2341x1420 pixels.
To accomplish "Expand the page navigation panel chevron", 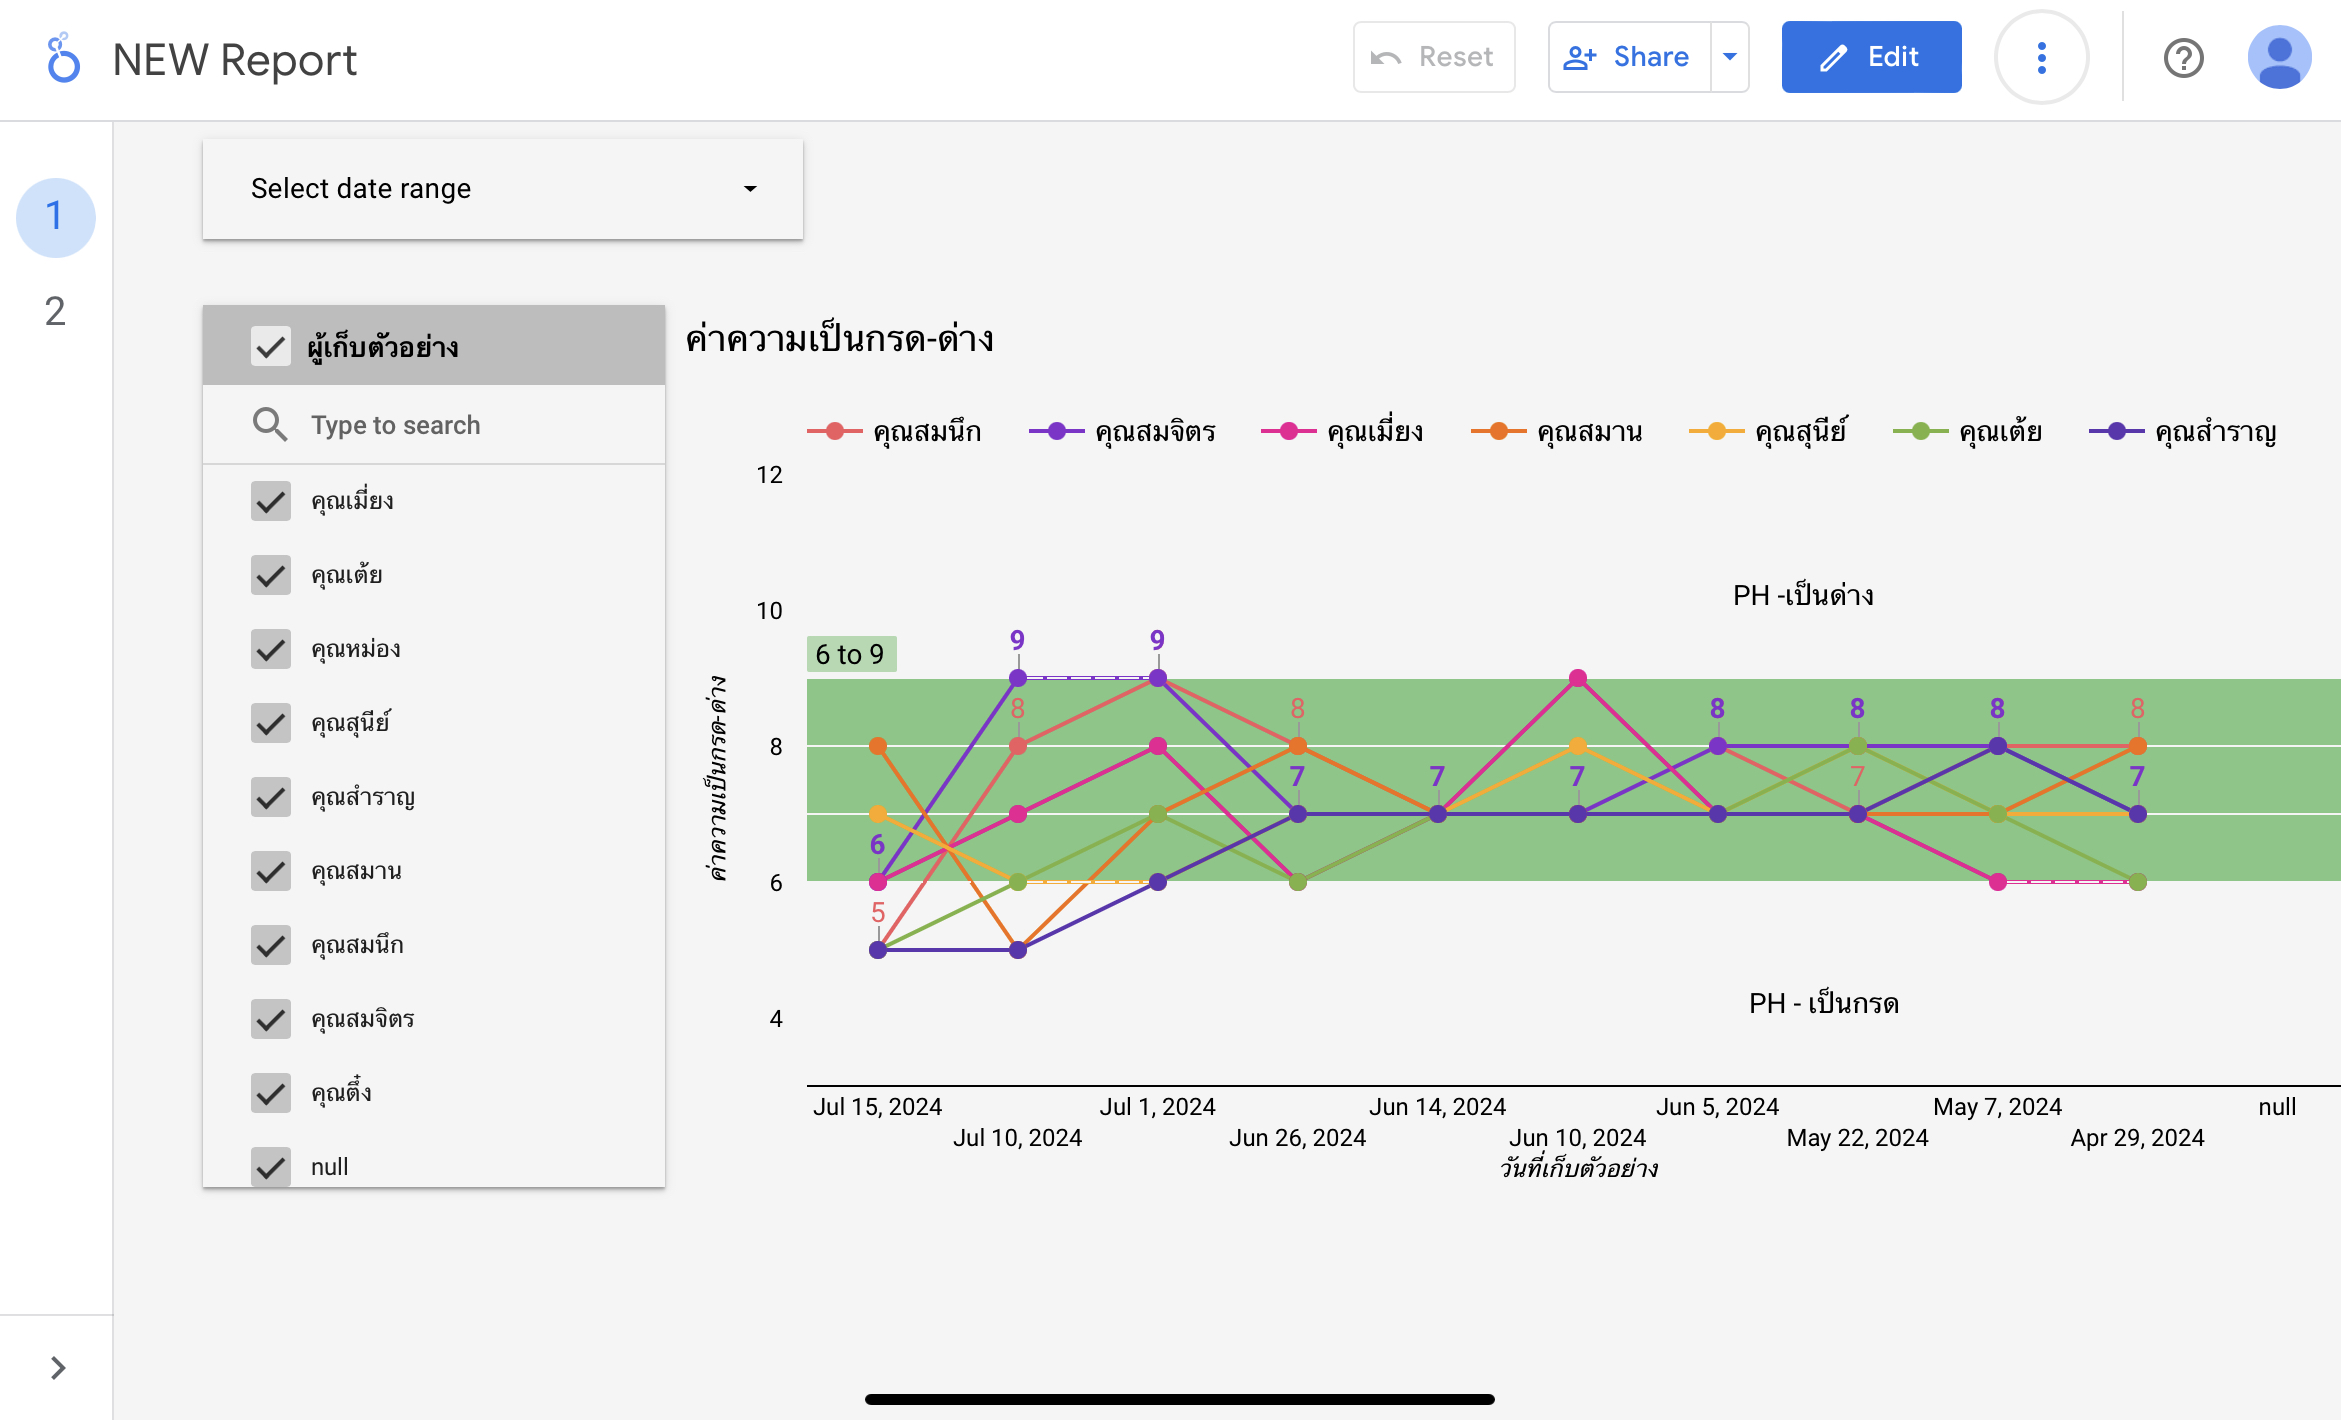I will click(x=57, y=1367).
